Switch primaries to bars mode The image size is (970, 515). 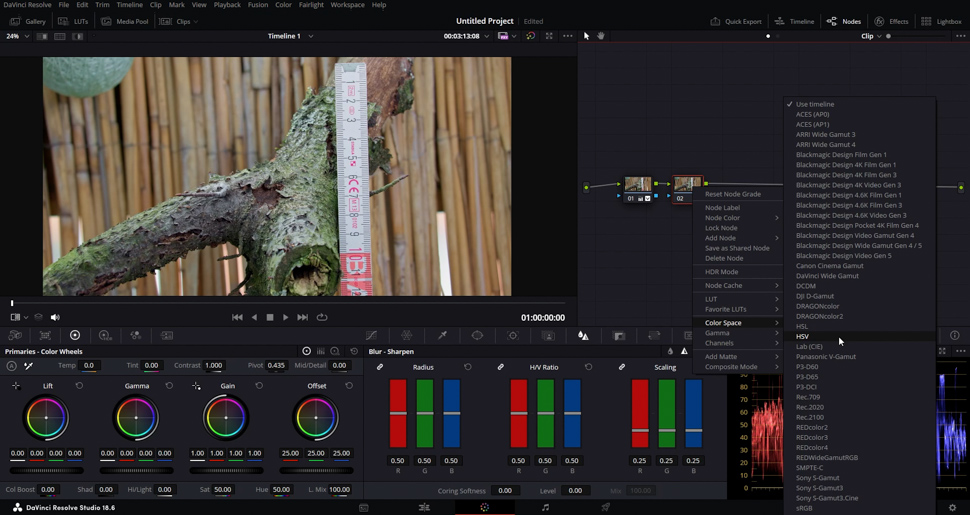[320, 351]
